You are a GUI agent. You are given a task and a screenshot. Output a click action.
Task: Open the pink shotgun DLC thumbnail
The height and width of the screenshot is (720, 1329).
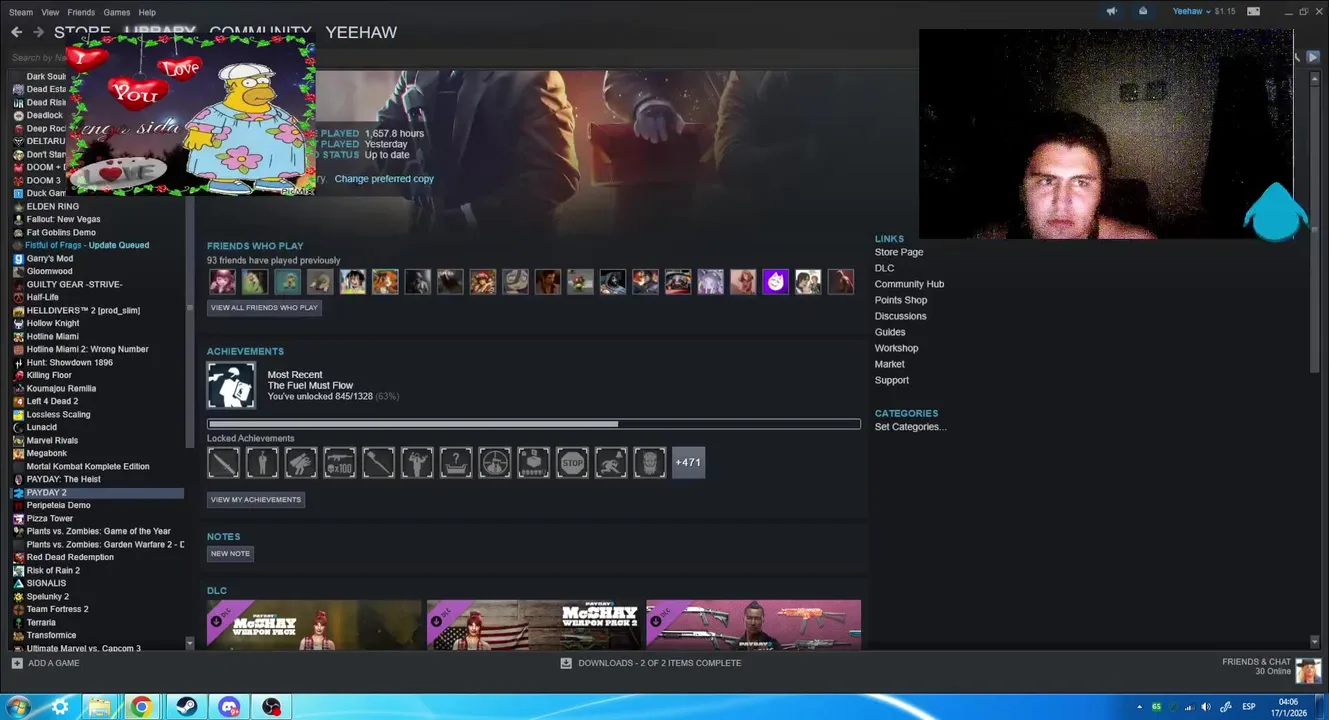tap(753, 625)
